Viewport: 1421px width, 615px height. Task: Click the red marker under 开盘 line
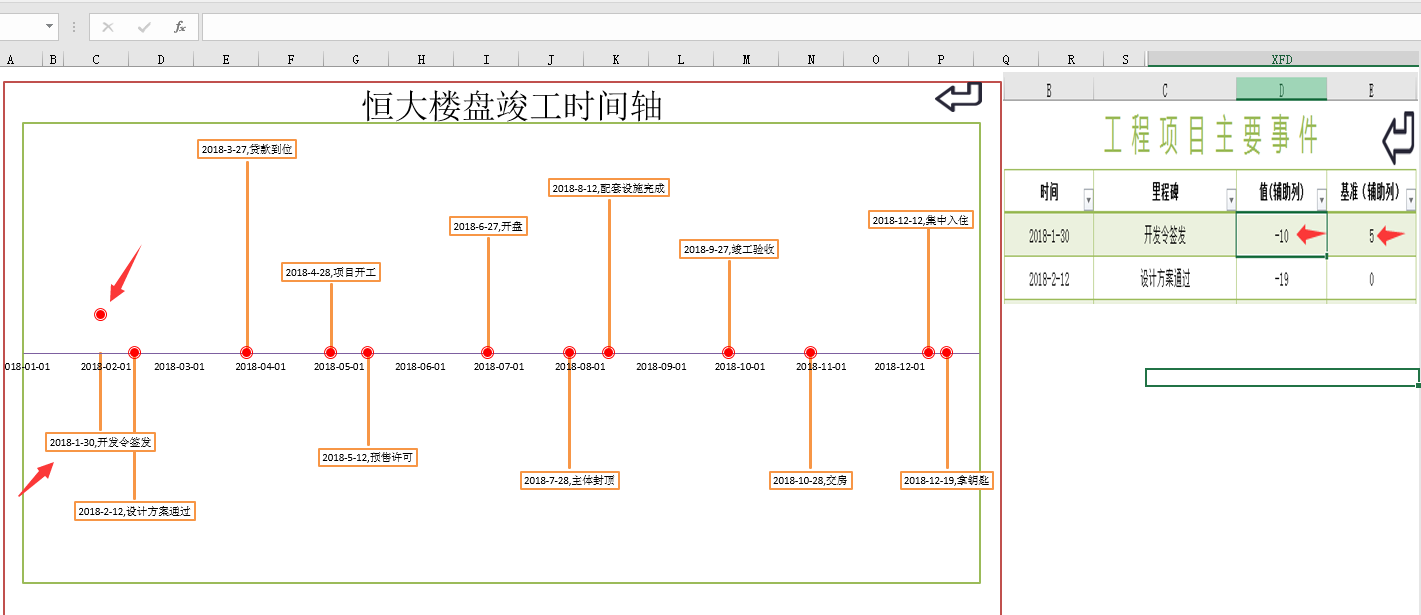coord(488,352)
